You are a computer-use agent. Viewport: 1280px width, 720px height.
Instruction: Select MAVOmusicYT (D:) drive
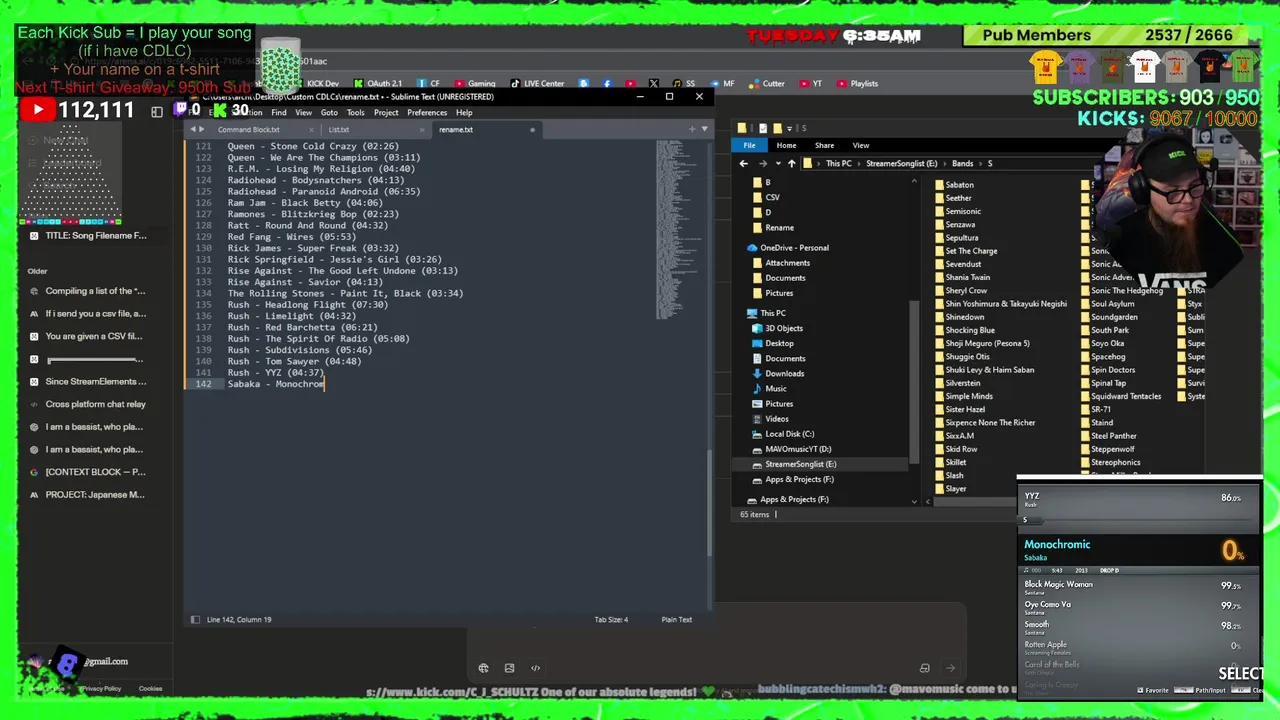click(x=797, y=448)
